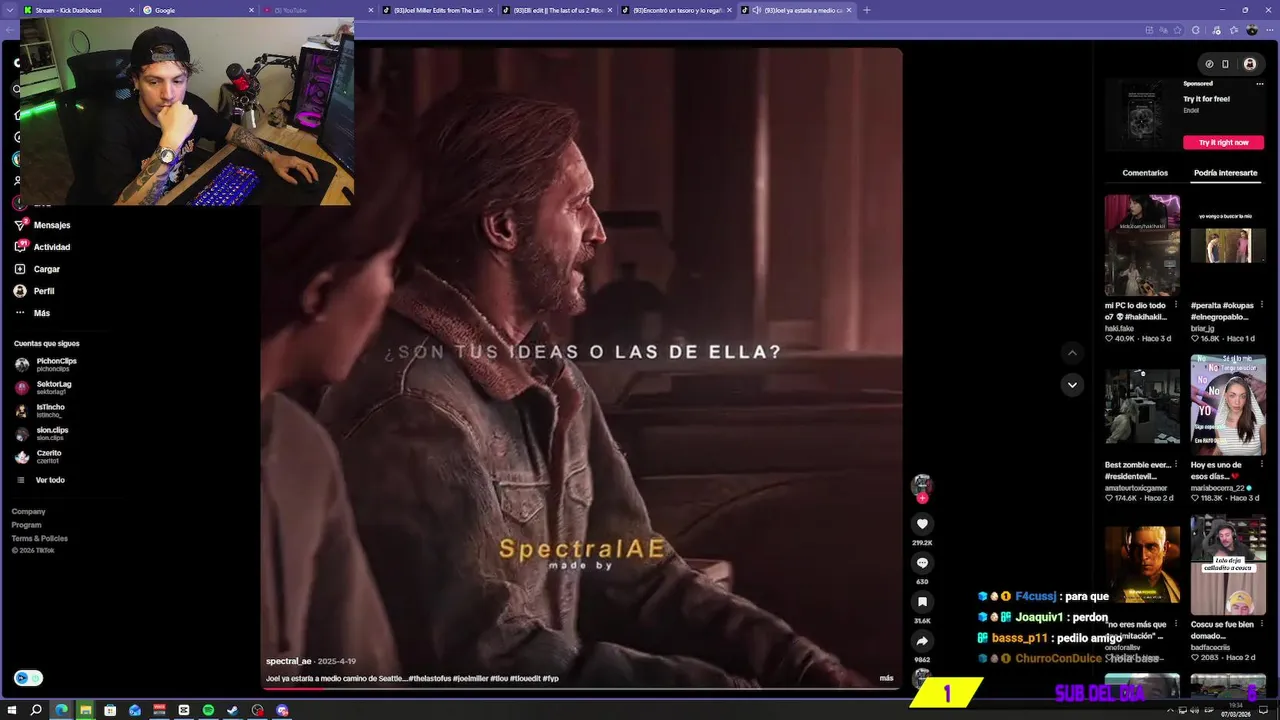This screenshot has height=720, width=1280.
Task: Switch to the Podría interesarte tab
Action: point(1225,173)
